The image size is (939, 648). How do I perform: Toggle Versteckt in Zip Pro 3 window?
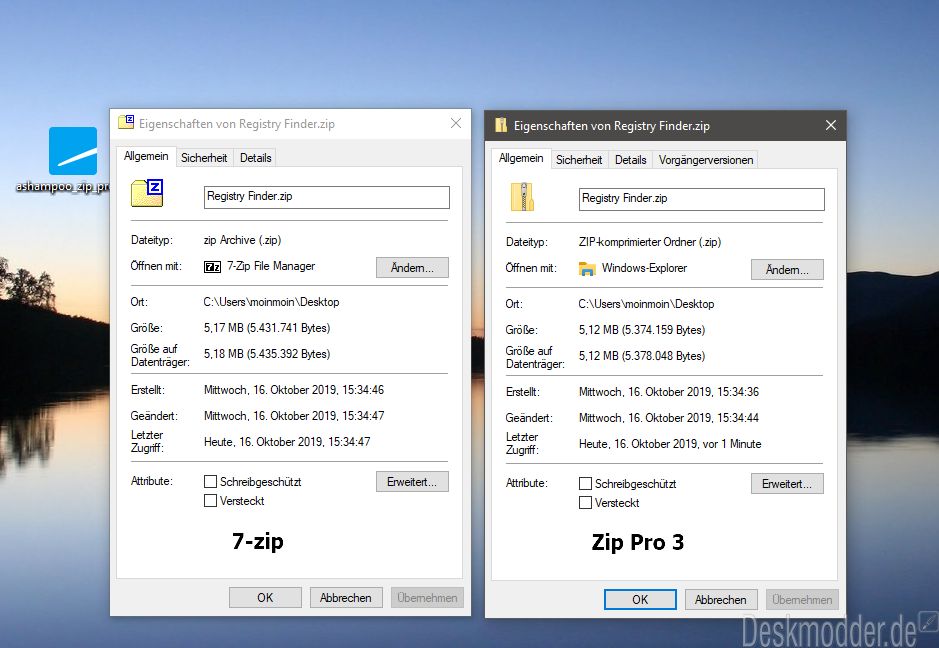pos(585,502)
